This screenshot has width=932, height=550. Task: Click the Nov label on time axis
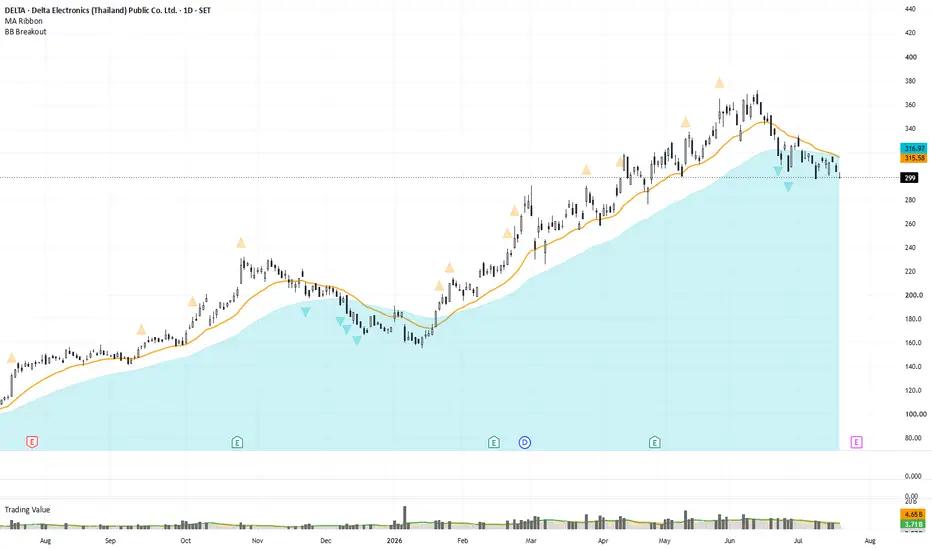257,540
